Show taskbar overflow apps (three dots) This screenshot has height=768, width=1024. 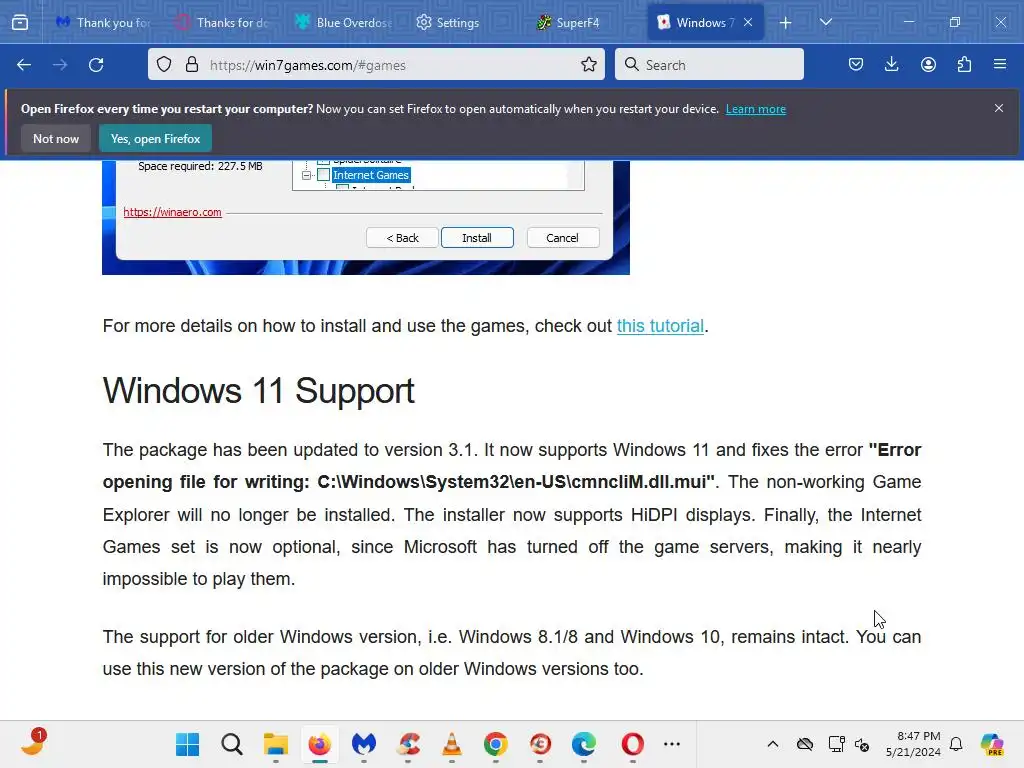tap(672, 744)
